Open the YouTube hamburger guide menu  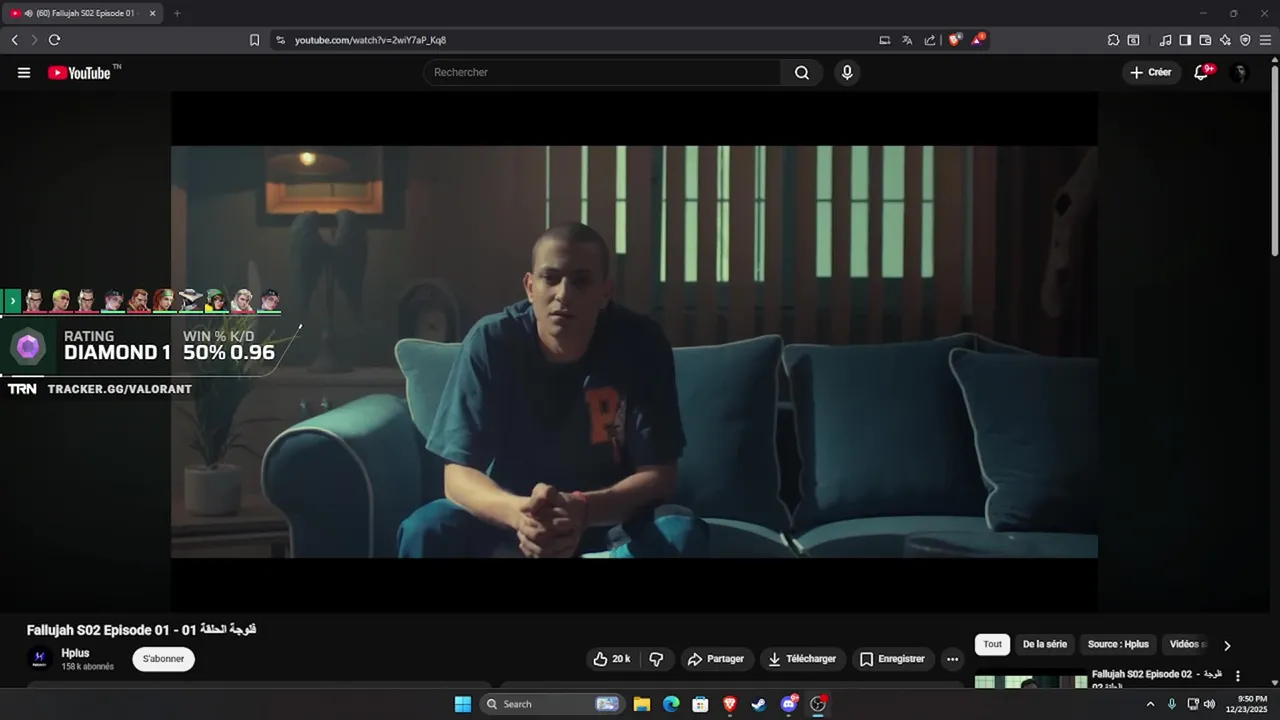point(24,73)
